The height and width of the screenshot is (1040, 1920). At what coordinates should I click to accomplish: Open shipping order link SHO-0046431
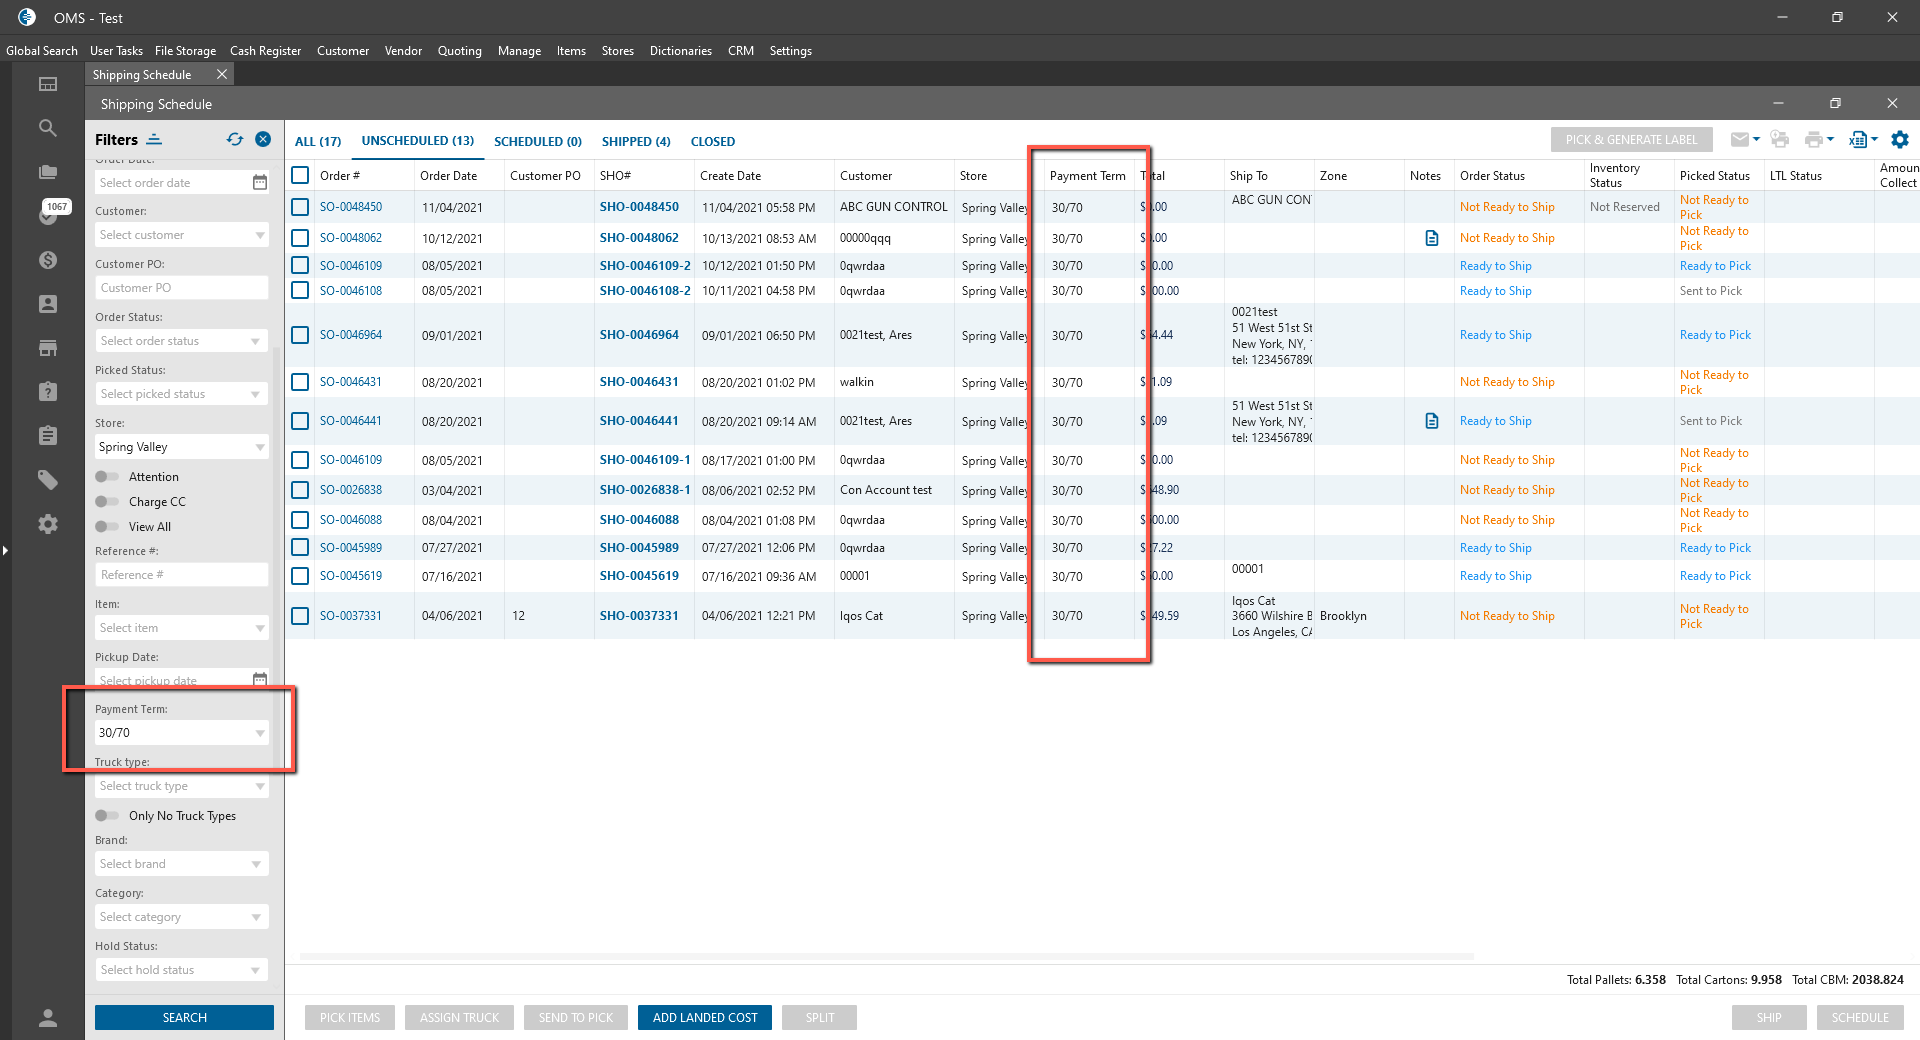[639, 382]
